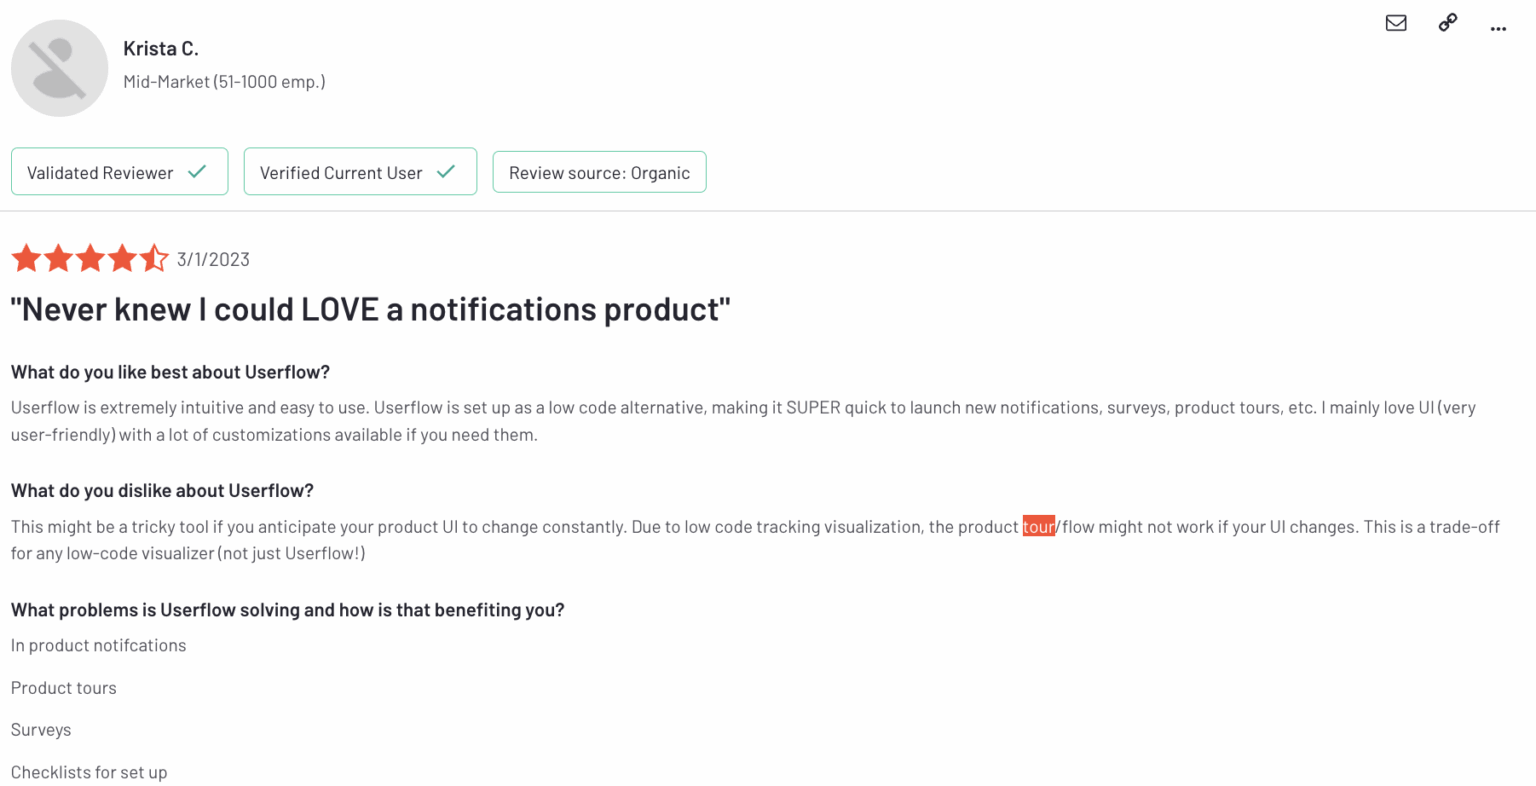The width and height of the screenshot is (1536, 786).
Task: Click the 3/1/2023 review date
Action: click(x=213, y=260)
